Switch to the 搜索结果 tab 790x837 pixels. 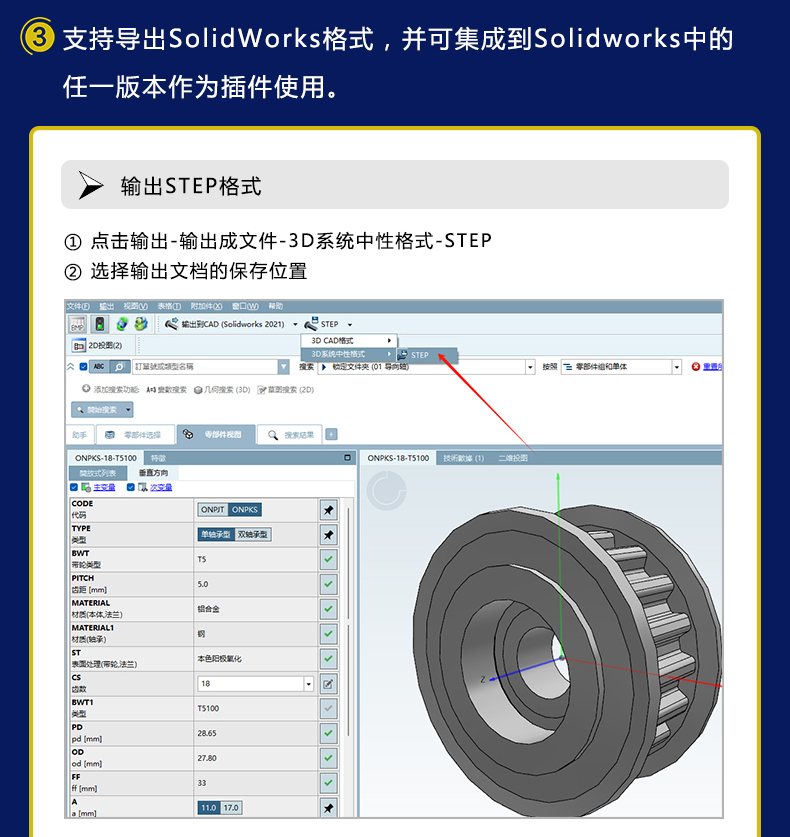[290, 435]
